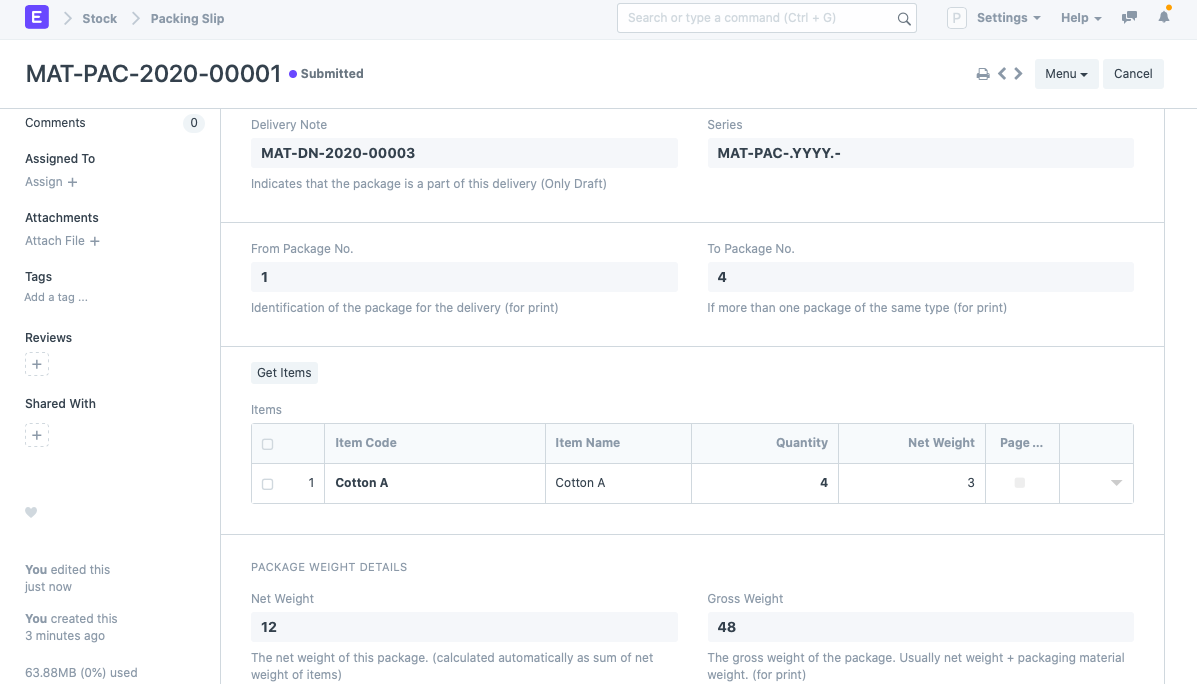Image resolution: width=1197 pixels, height=684 pixels.
Task: Click plus icon under Shared With
Action: tap(37, 435)
